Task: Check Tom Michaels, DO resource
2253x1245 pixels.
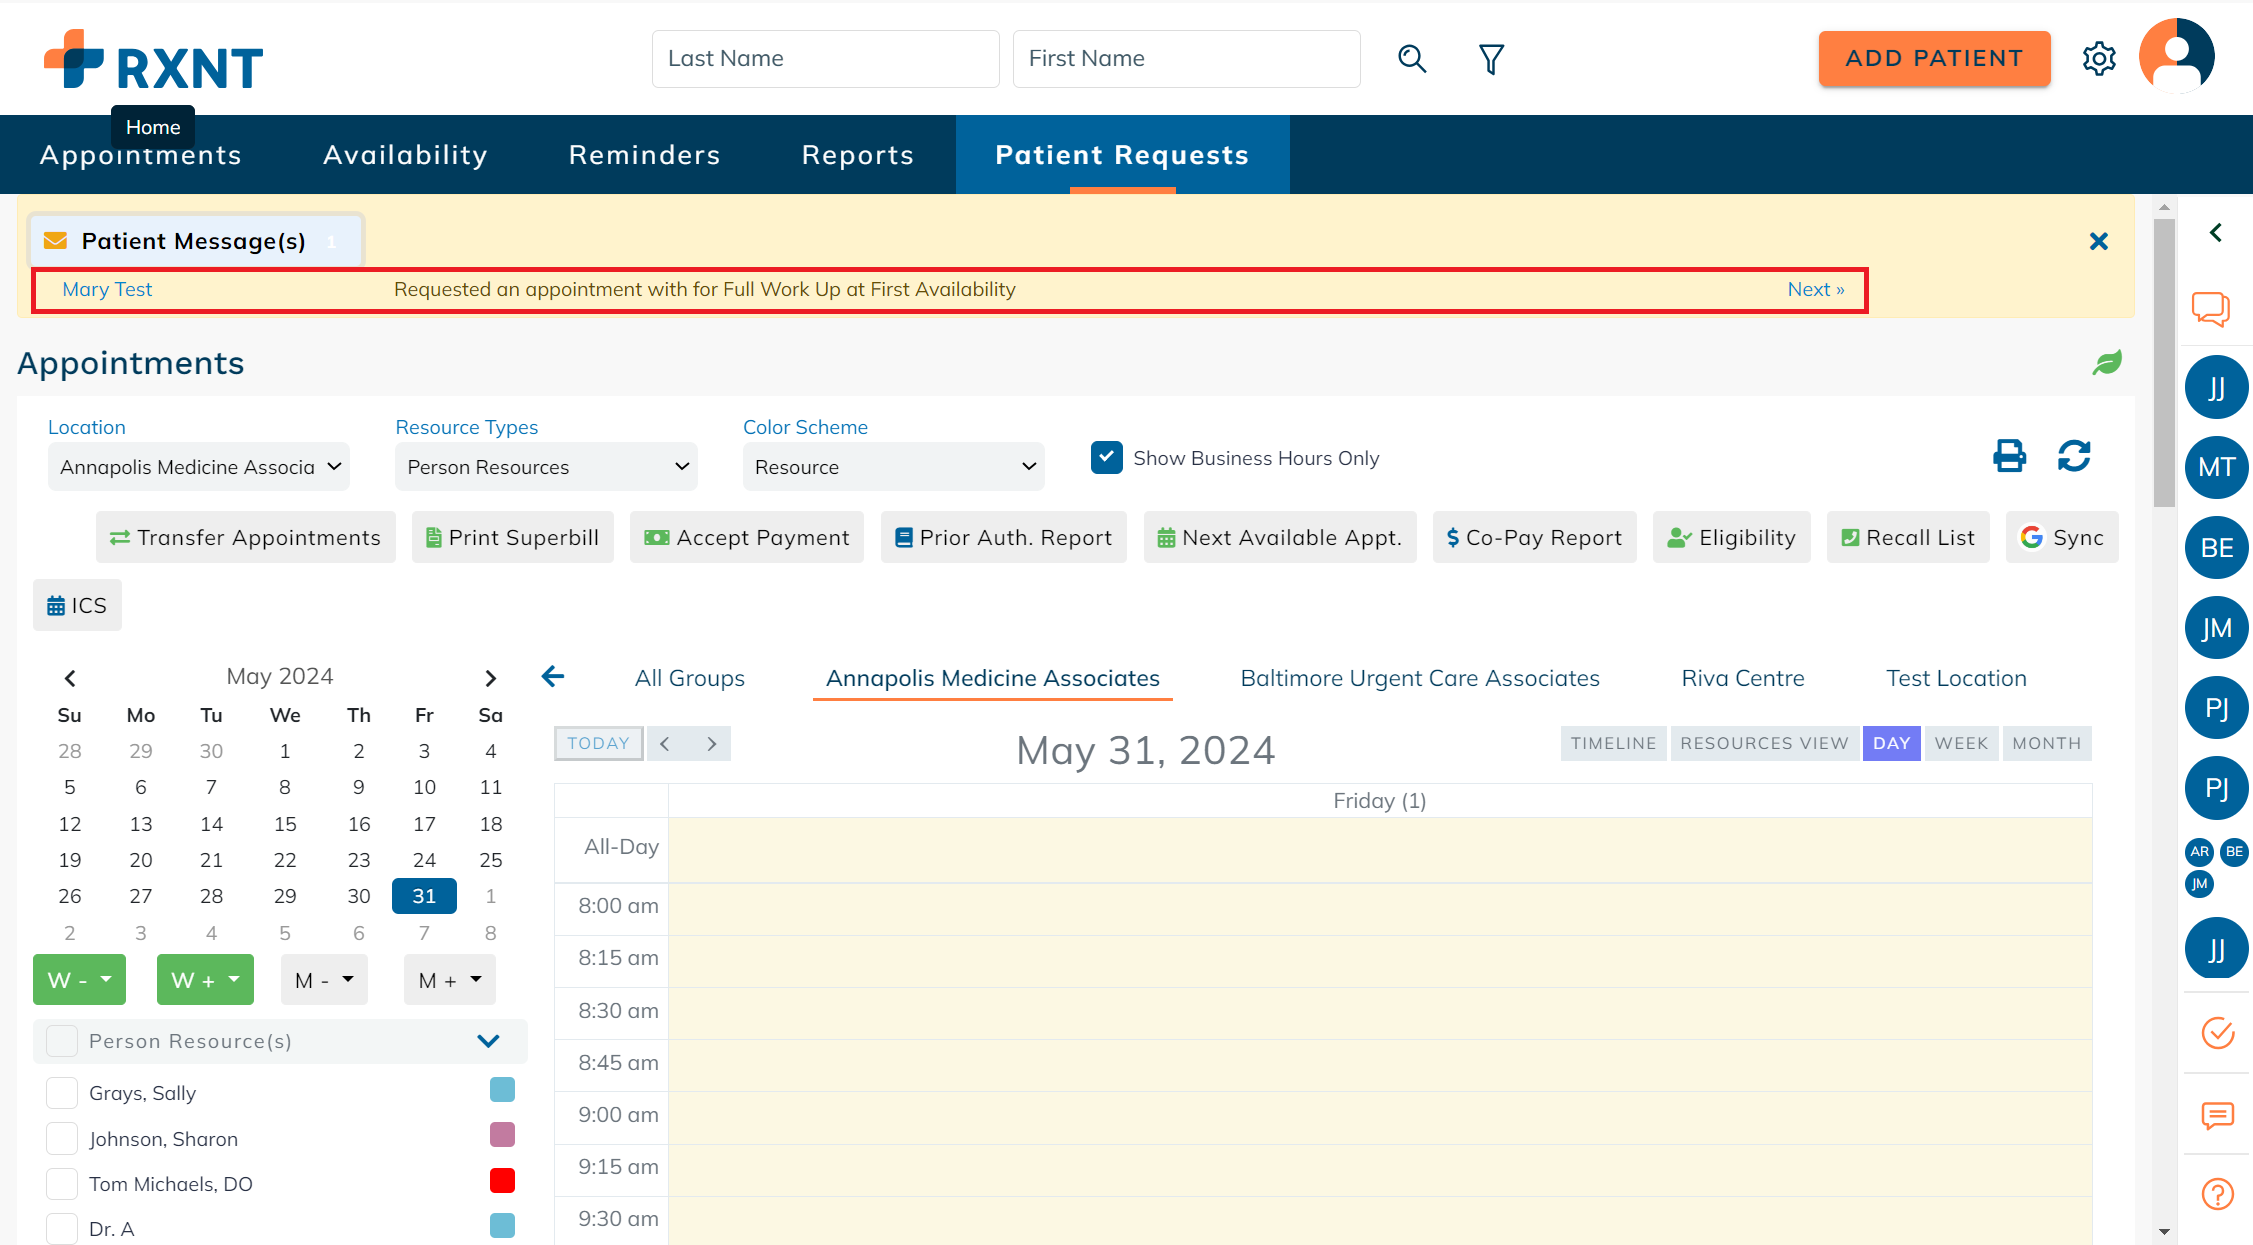Action: (x=62, y=1184)
